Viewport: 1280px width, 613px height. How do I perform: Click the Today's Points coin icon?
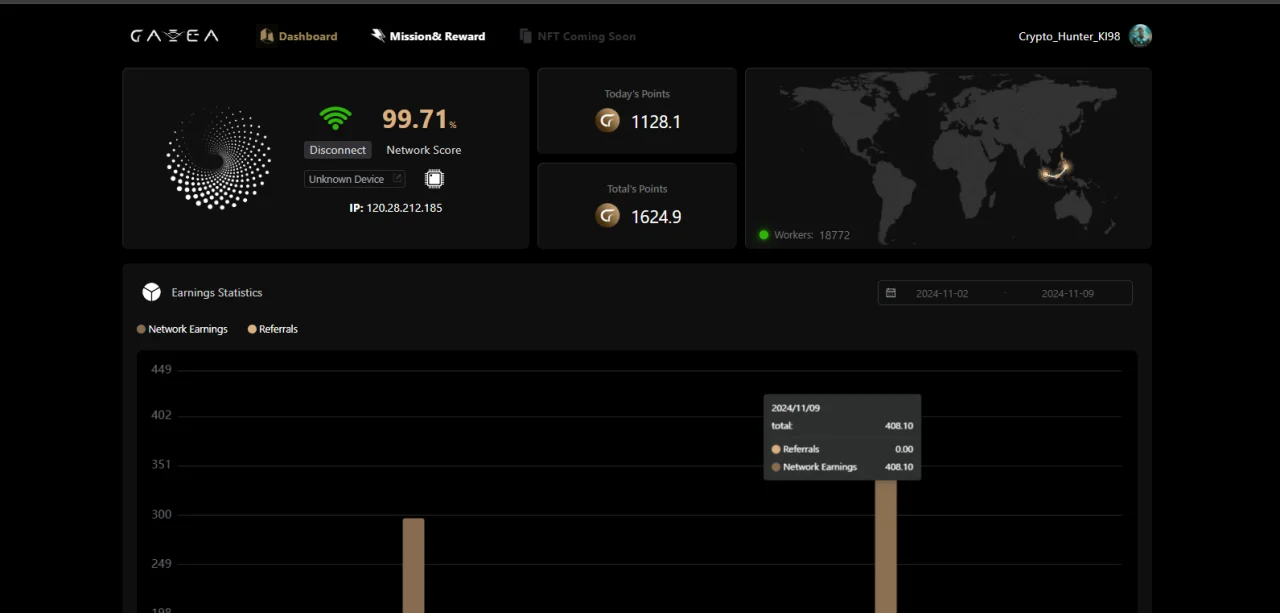coord(607,121)
